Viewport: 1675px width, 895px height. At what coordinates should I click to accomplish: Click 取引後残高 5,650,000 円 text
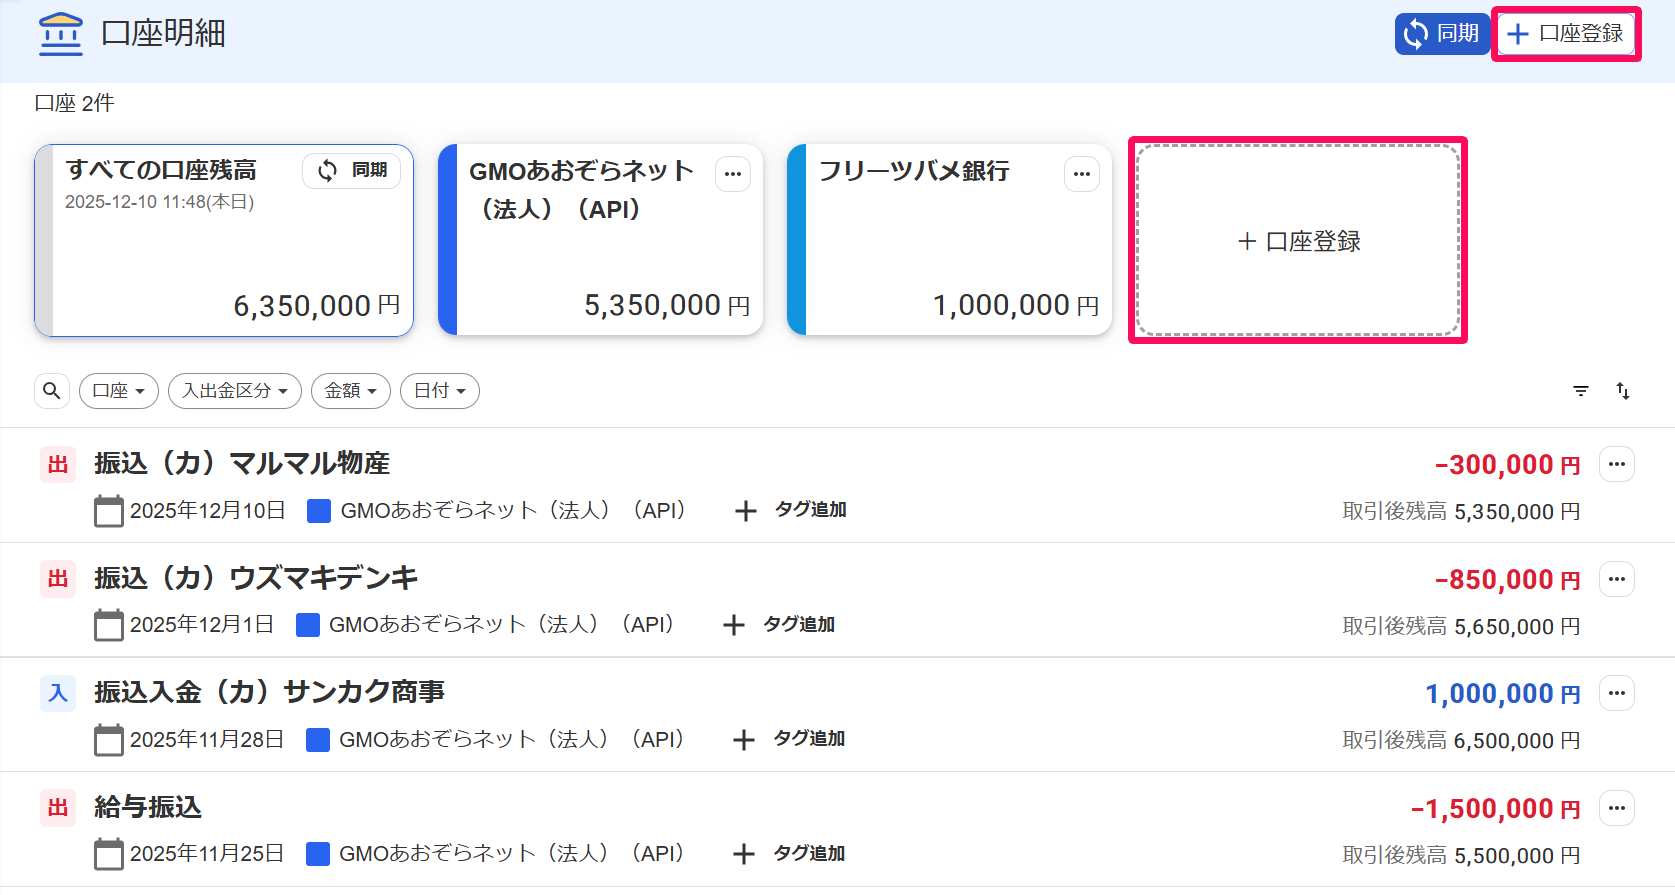(1461, 627)
